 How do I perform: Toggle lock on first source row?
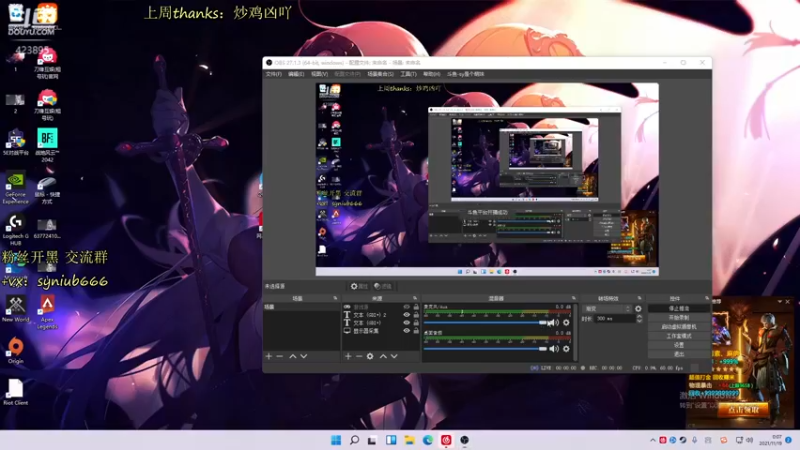[416, 307]
